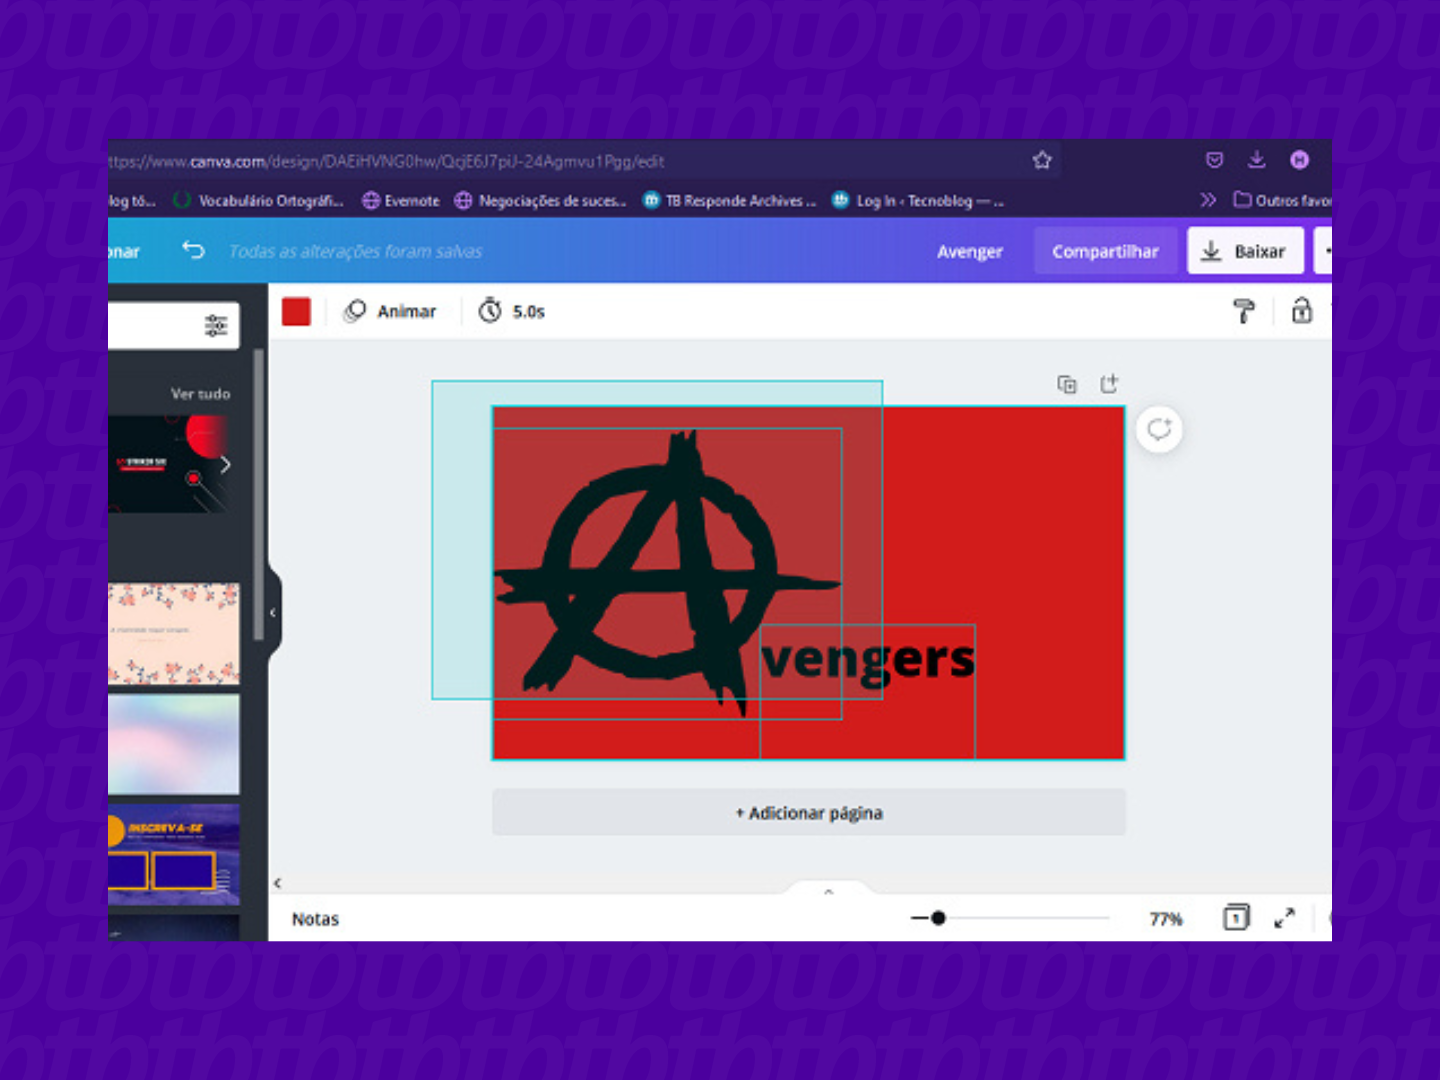Open the Pocket save icon
The height and width of the screenshot is (1080, 1440).
1214,160
